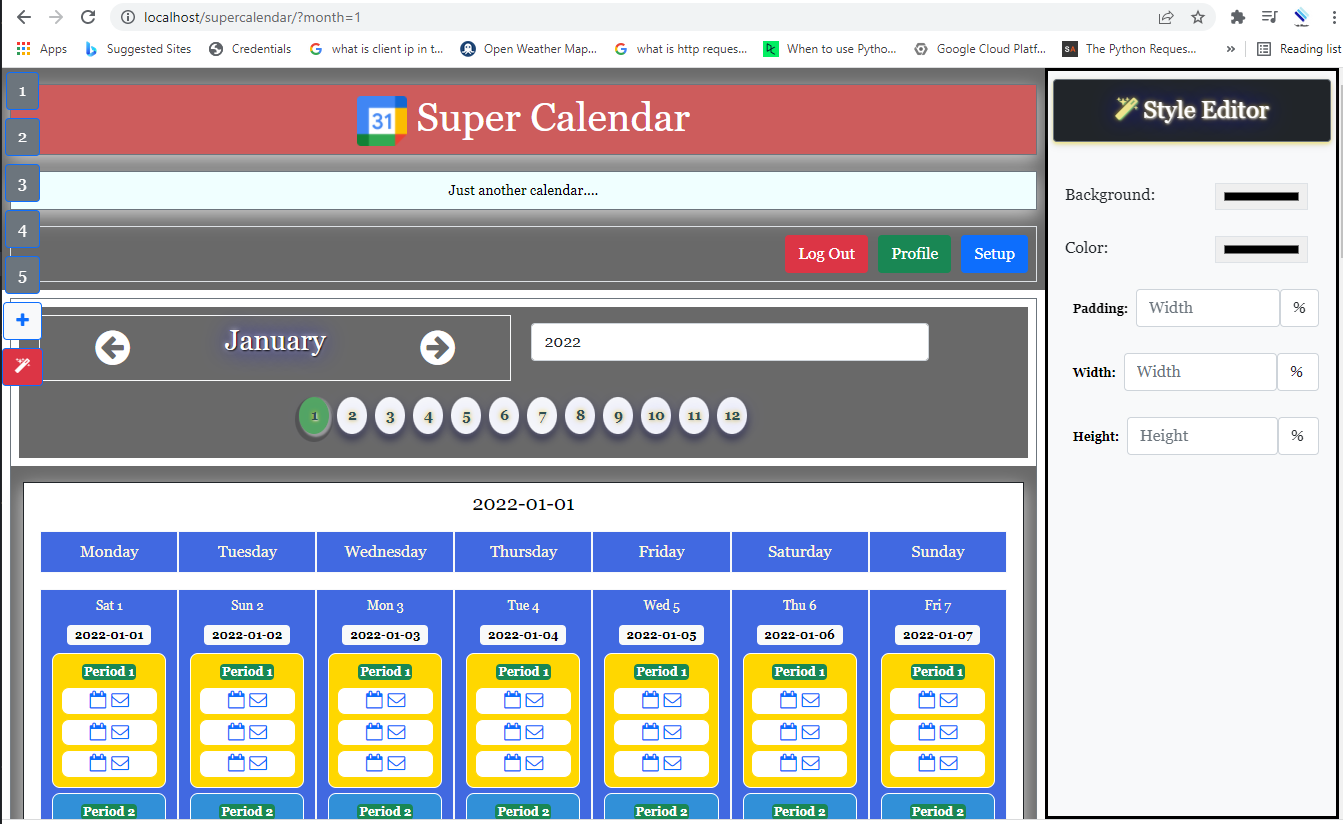Bookmark this page with star icon

[1197, 17]
